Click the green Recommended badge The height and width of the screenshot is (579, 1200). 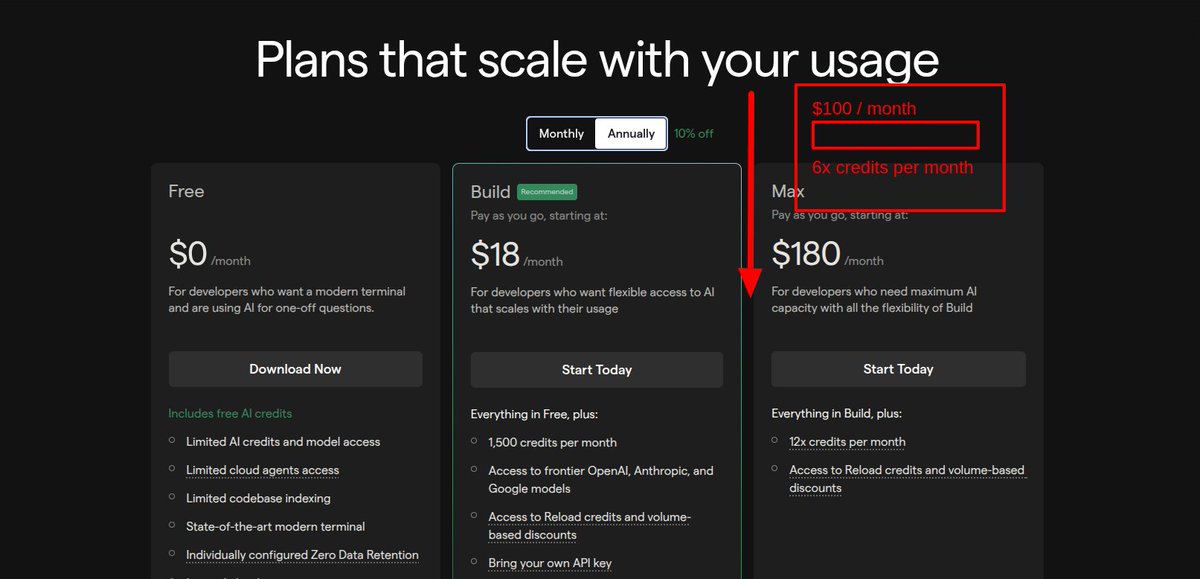click(547, 192)
